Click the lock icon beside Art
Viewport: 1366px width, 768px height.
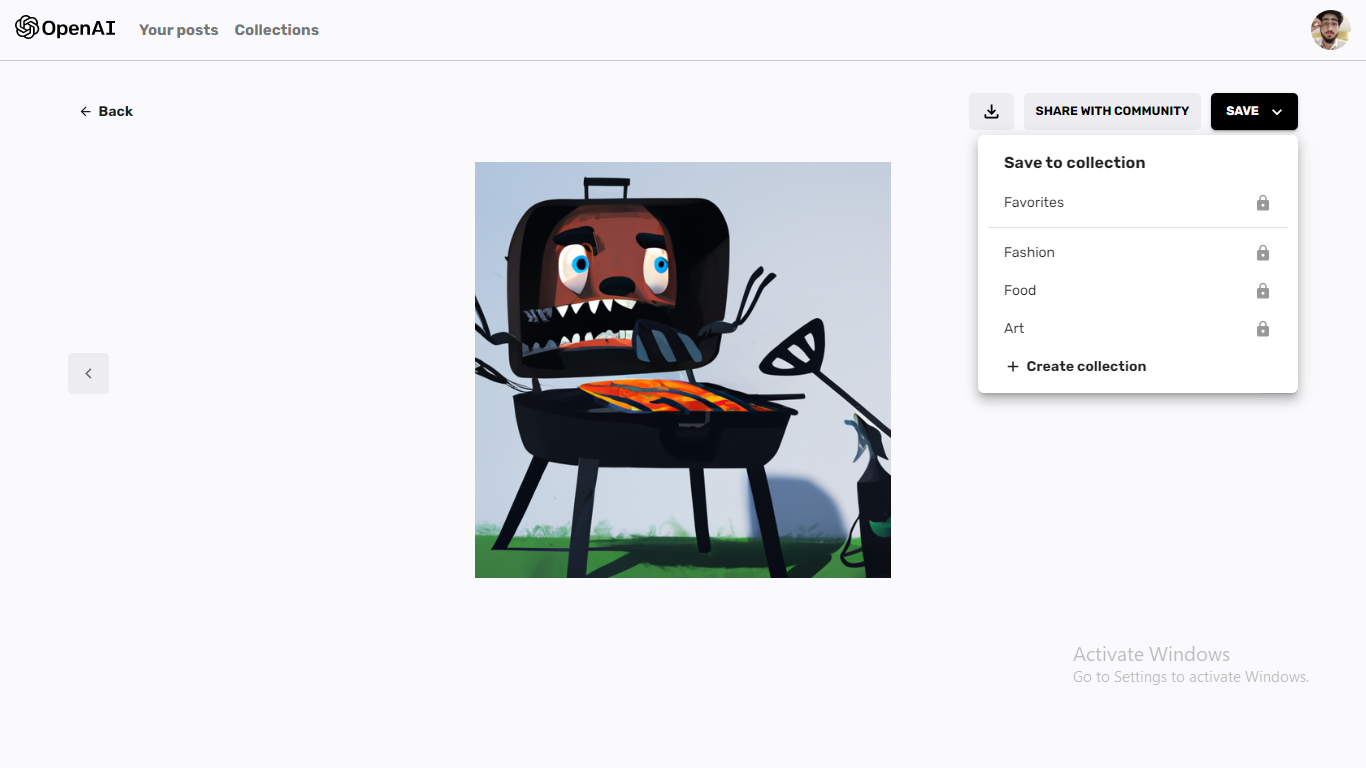(1263, 329)
